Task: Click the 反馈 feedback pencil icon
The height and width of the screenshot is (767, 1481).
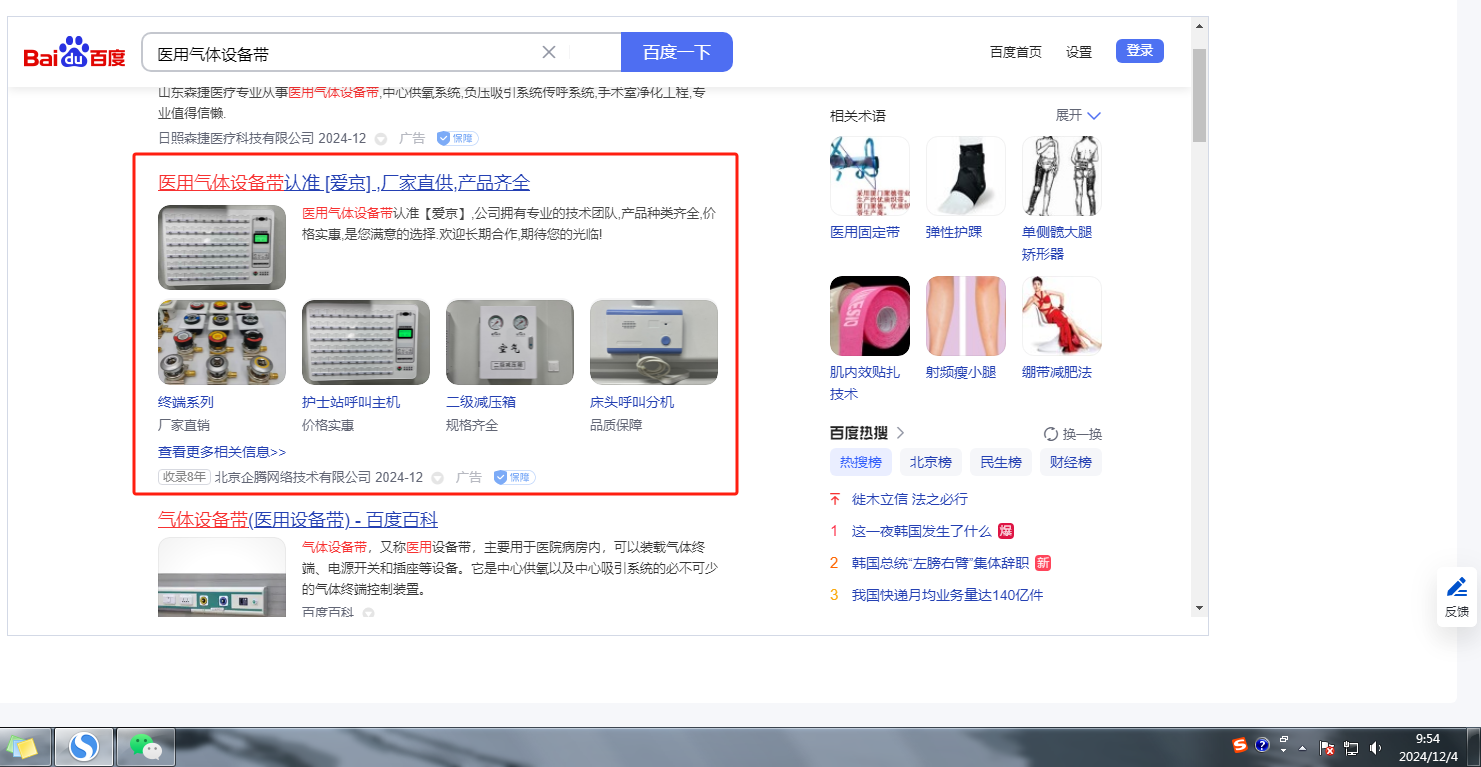Action: tap(1457, 587)
